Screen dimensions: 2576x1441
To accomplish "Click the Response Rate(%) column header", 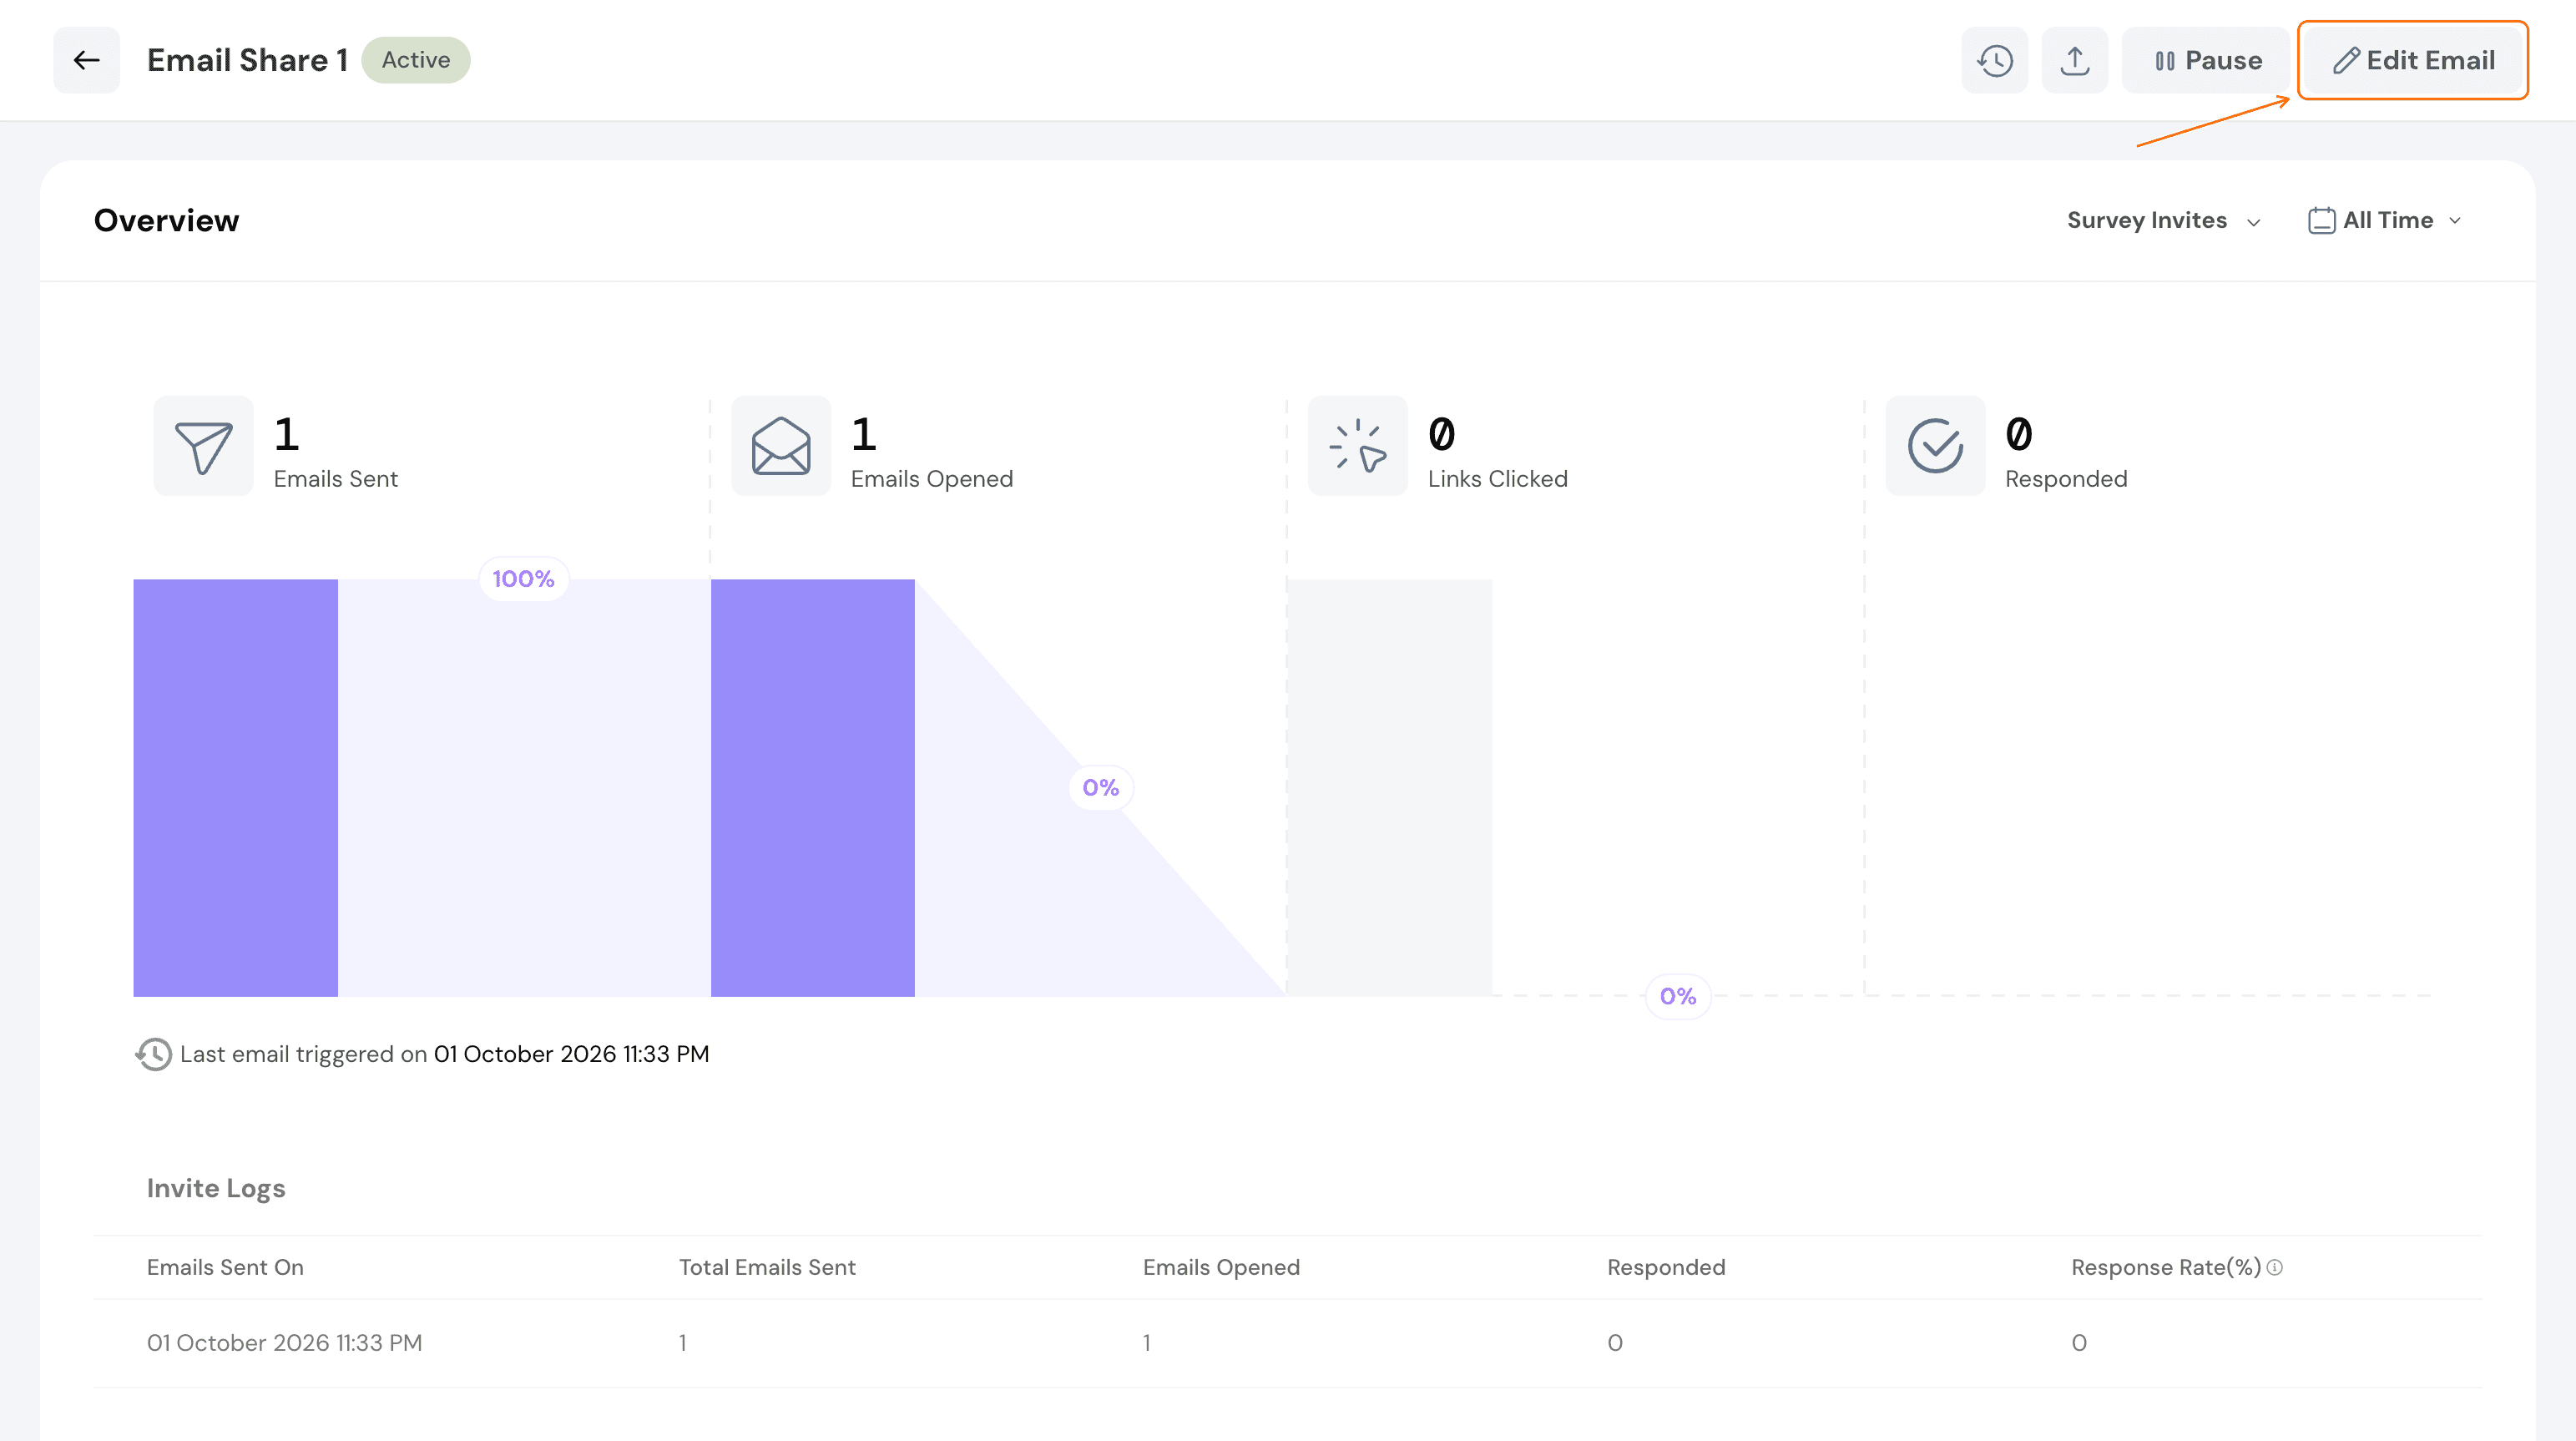I will tap(2166, 1267).
